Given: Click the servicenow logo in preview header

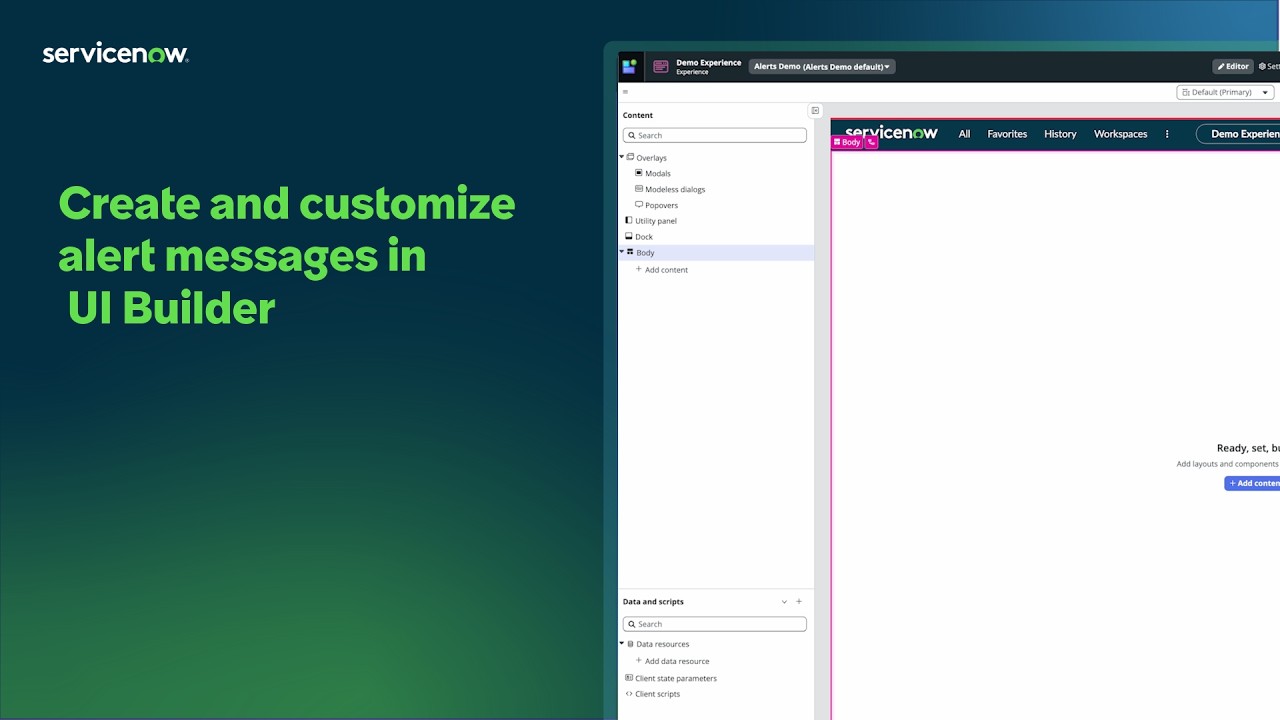Looking at the screenshot, I should pos(891,133).
